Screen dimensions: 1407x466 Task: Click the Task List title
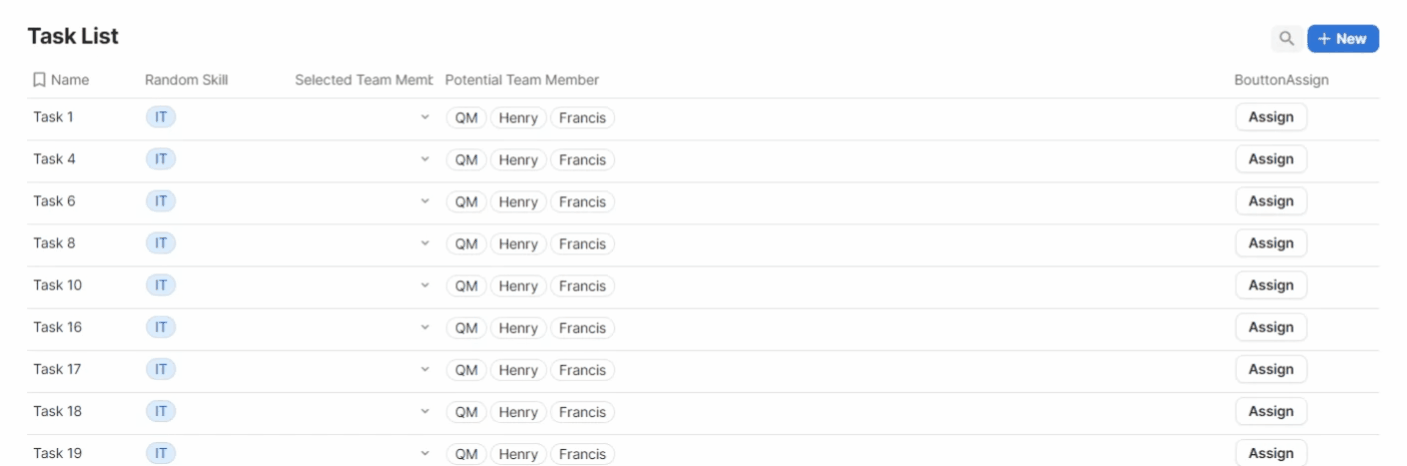[x=73, y=36]
